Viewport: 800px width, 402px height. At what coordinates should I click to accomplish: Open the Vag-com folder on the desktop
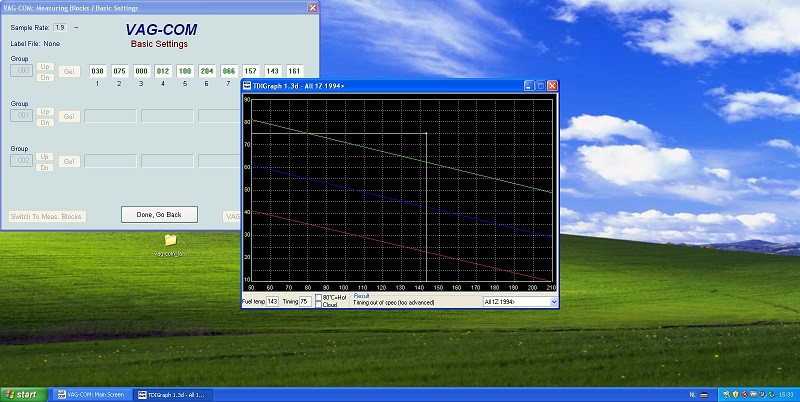pos(170,241)
